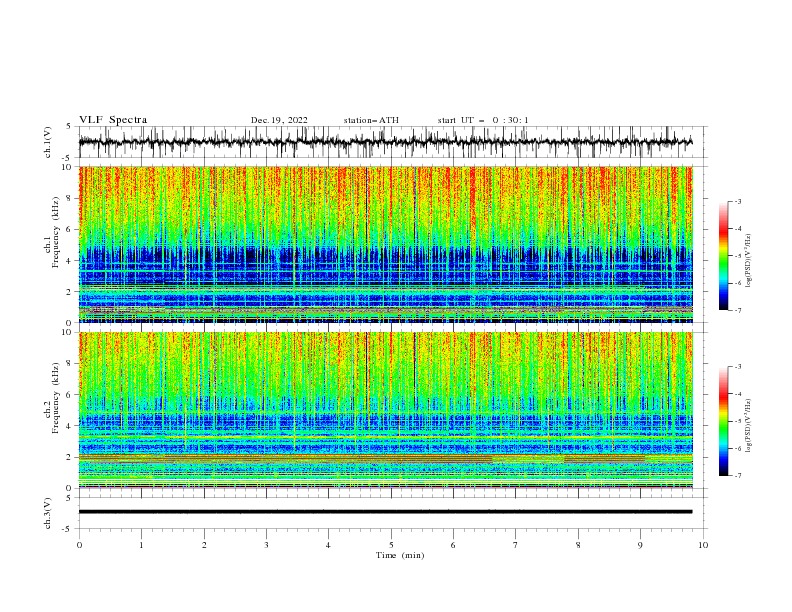Click the "0" tick on the time axis
The width and height of the screenshot is (792, 612).
click(79, 545)
